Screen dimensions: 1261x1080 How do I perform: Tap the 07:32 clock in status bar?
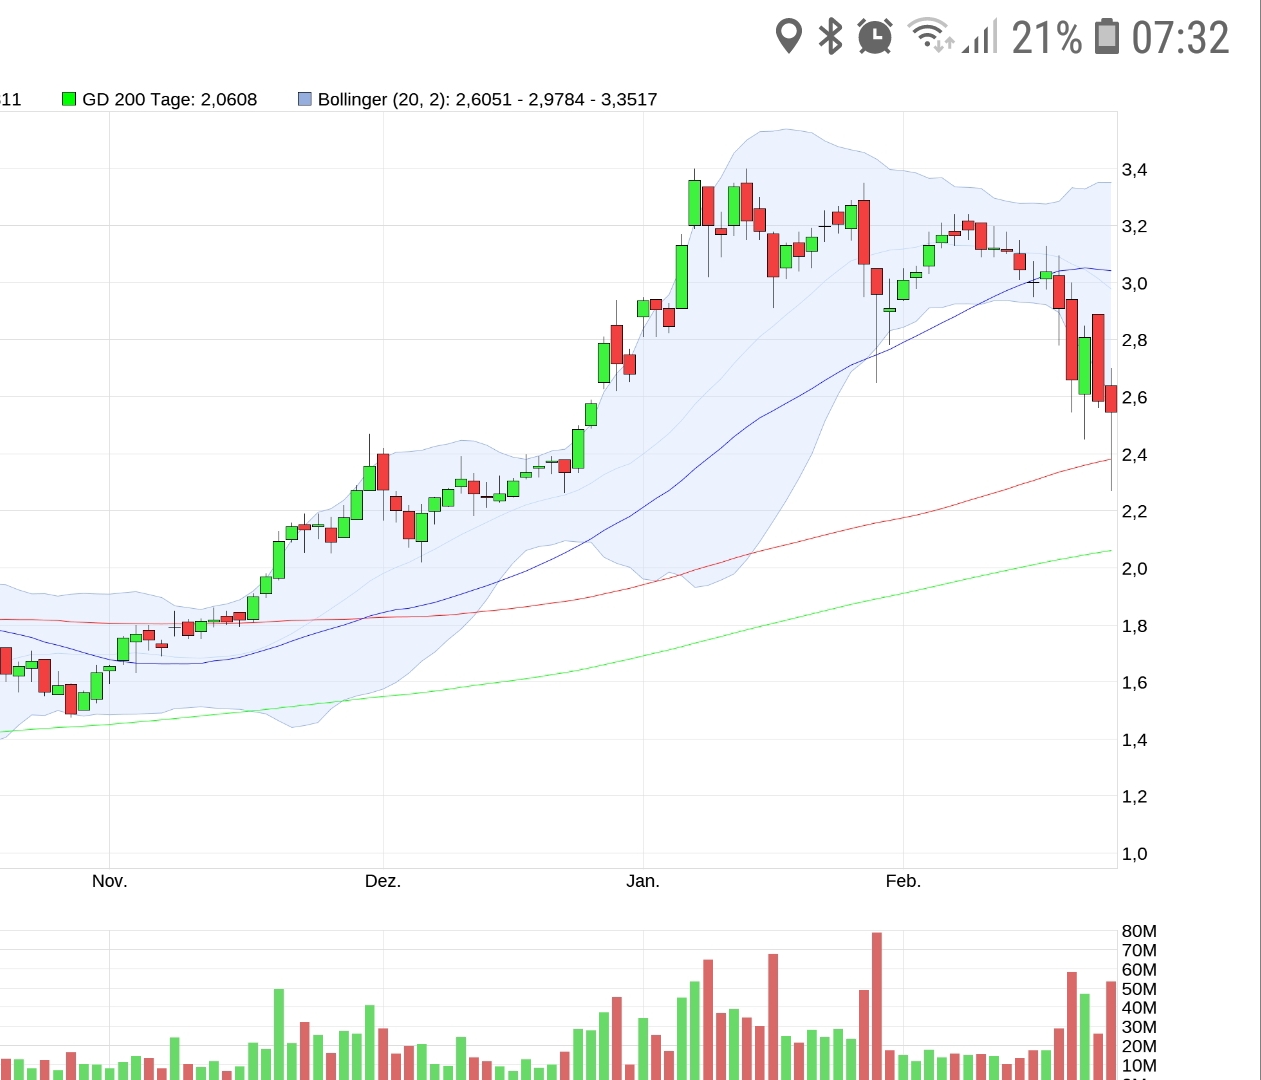1180,38
